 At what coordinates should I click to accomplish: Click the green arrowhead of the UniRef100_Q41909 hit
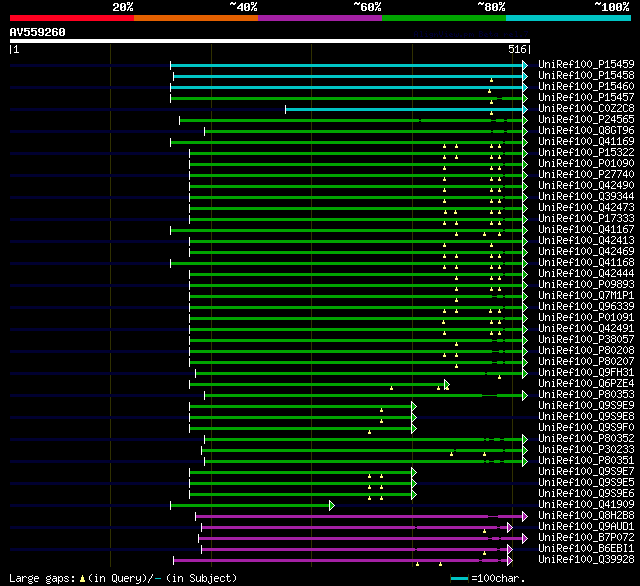tap(330, 505)
